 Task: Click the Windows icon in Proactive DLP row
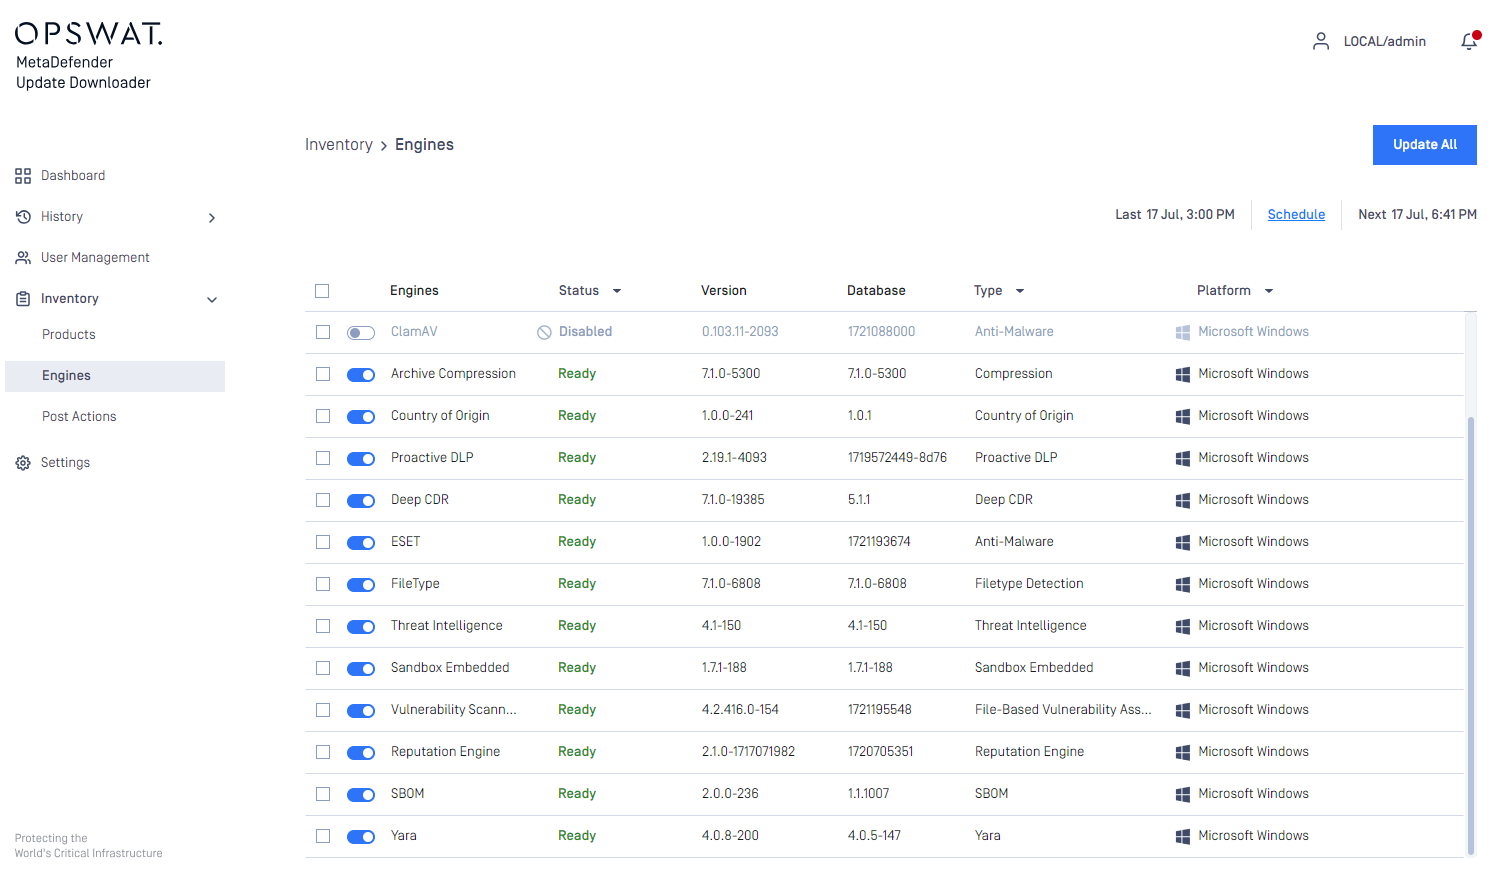pyautogui.click(x=1183, y=458)
